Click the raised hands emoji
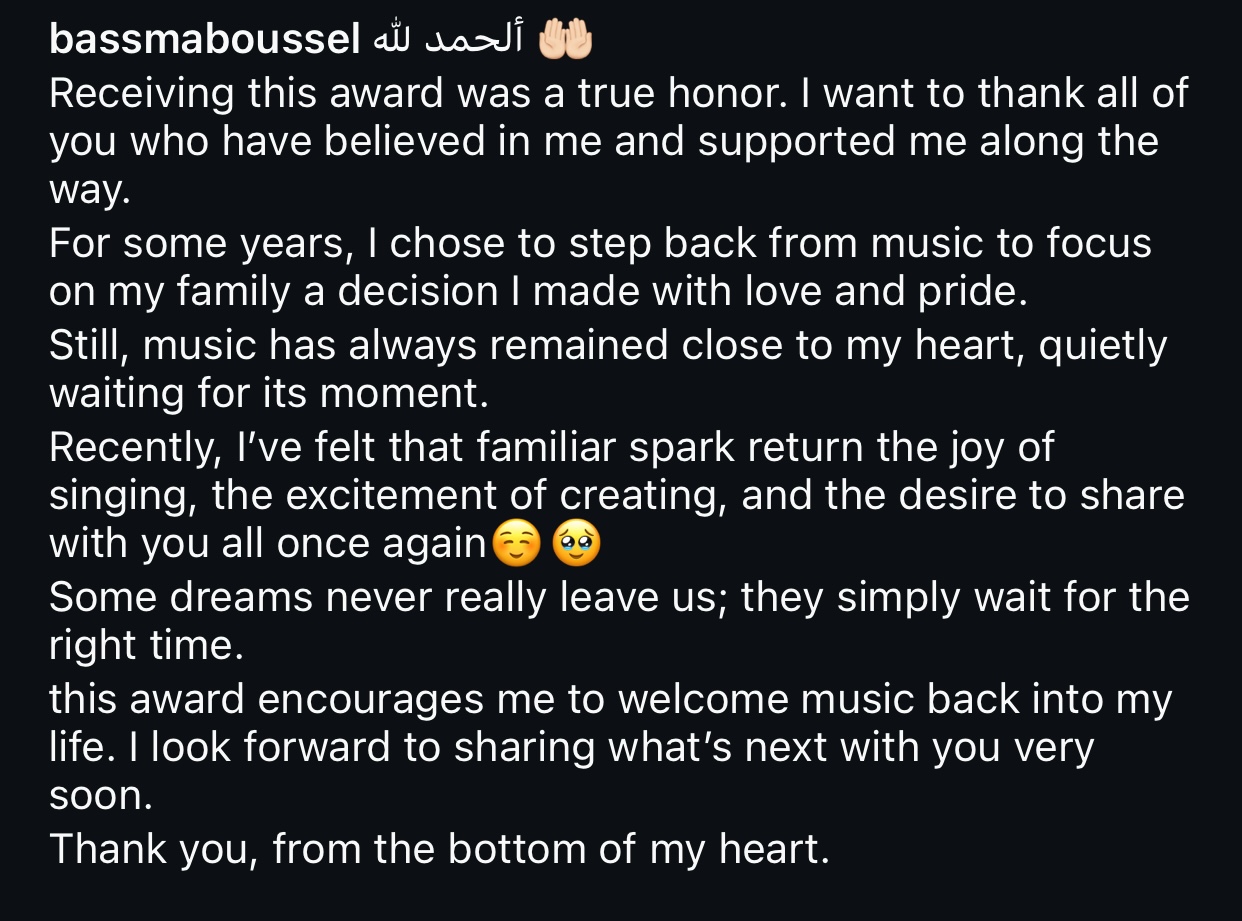Image resolution: width=1242 pixels, height=921 pixels. [566, 40]
